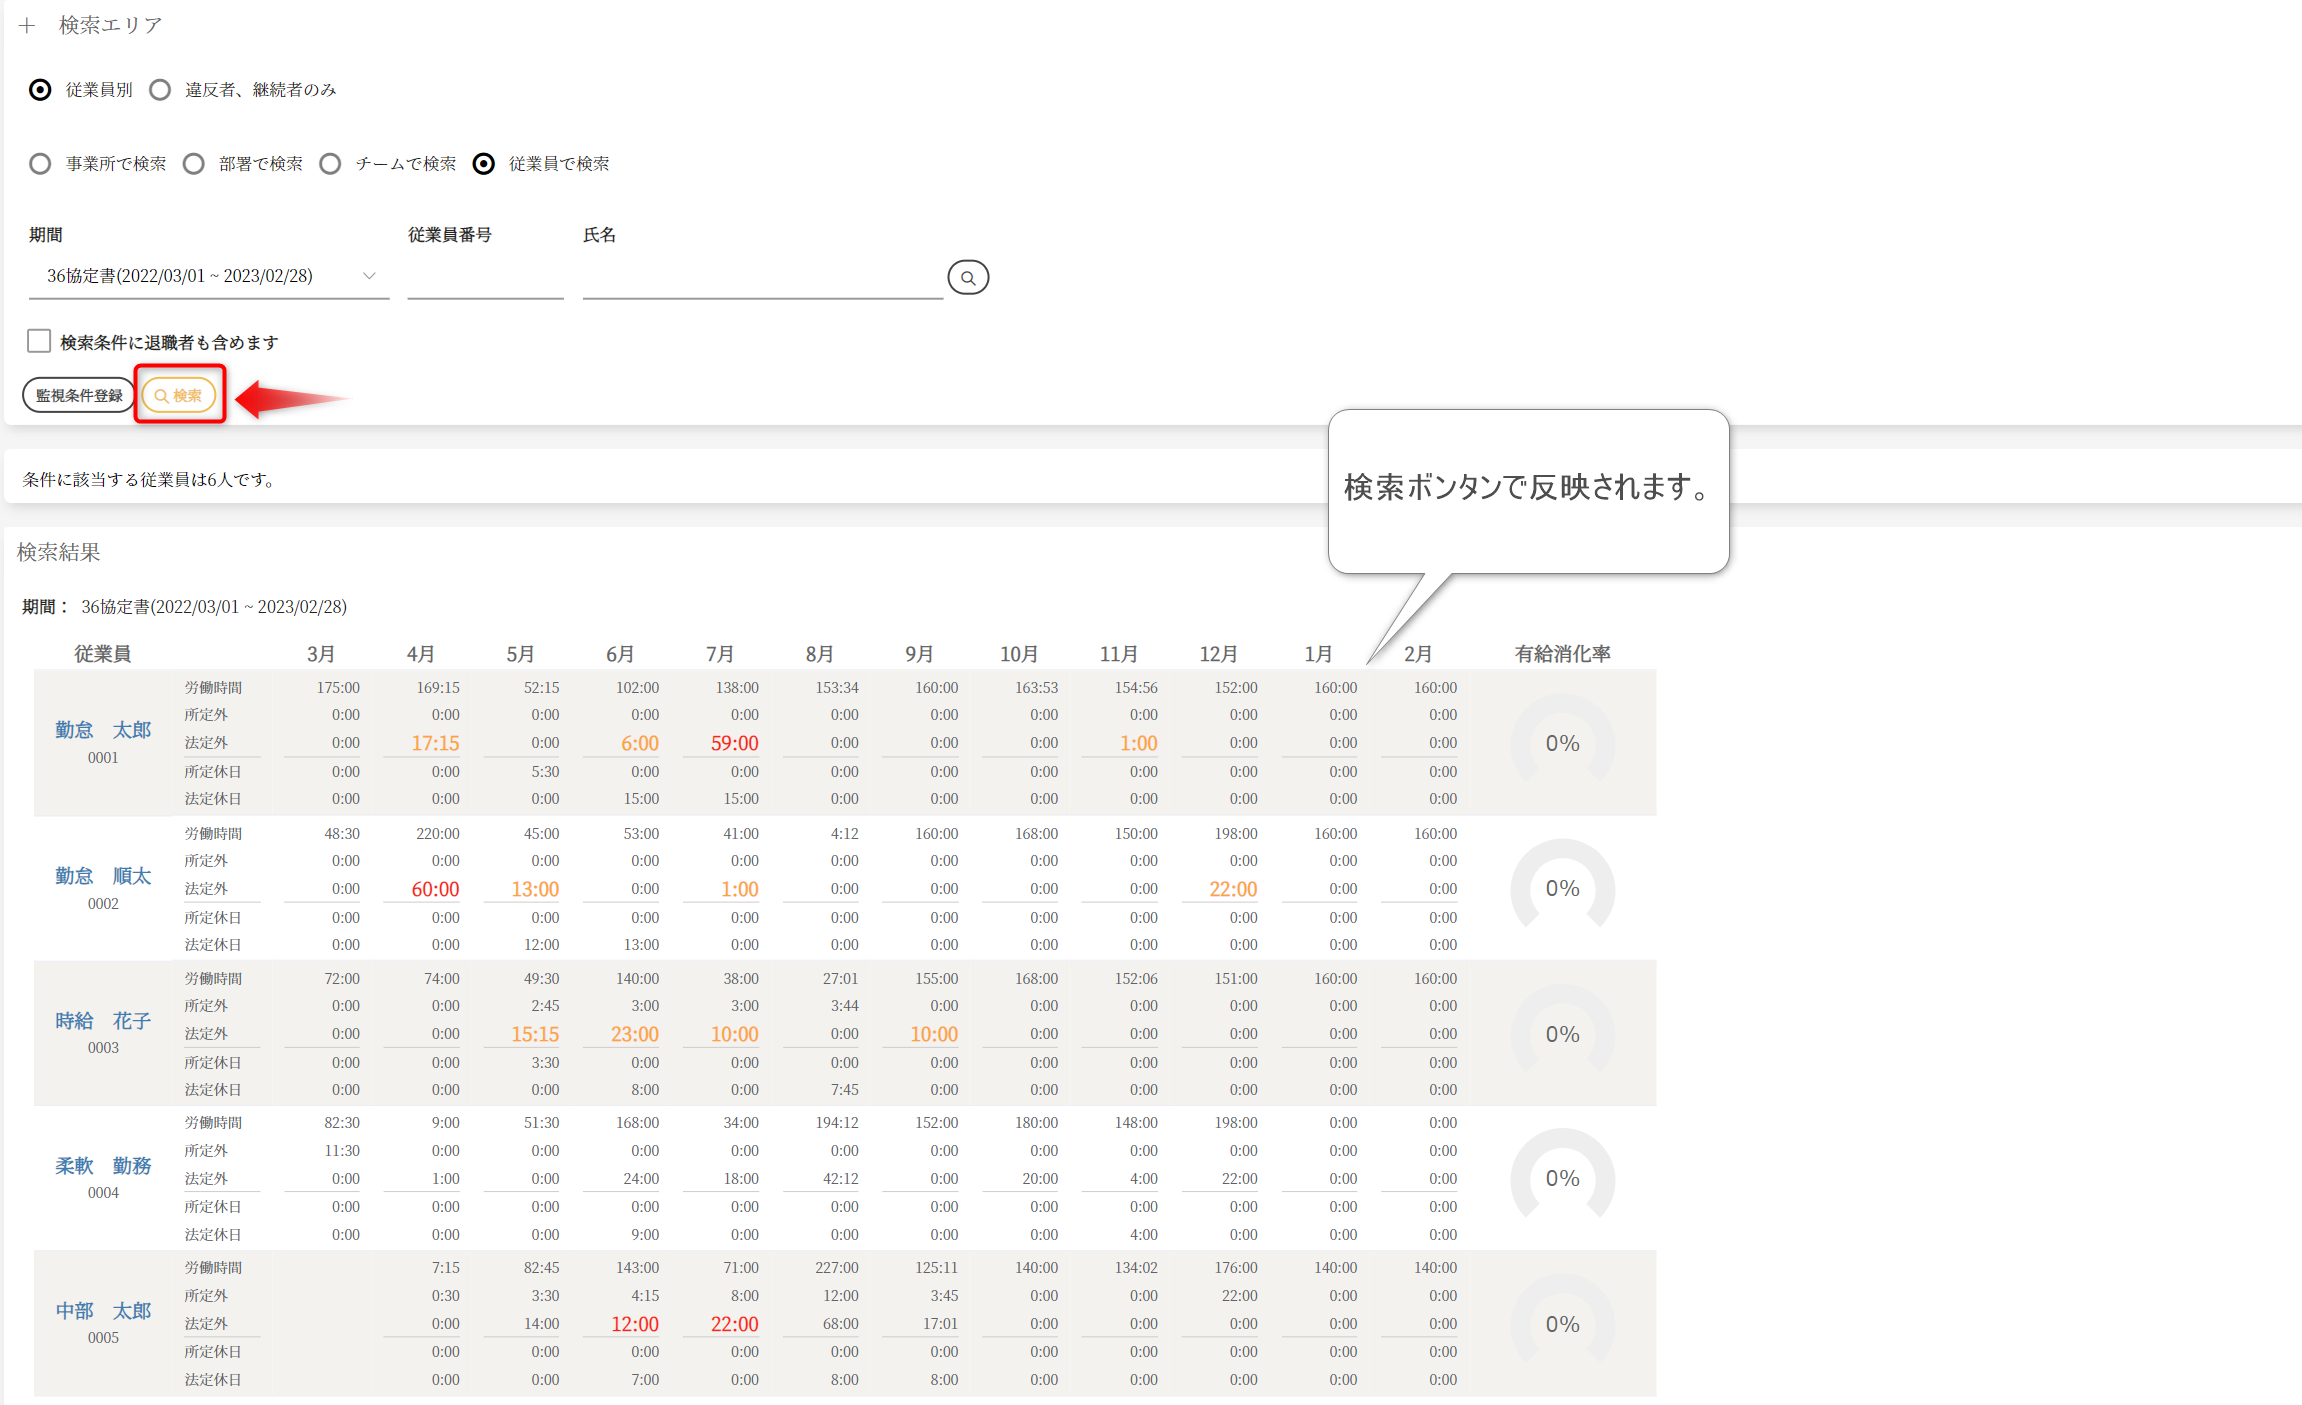Collapse the 検索エリア section with the plus icon
The width and height of the screenshot is (2302, 1405).
tap(27, 26)
